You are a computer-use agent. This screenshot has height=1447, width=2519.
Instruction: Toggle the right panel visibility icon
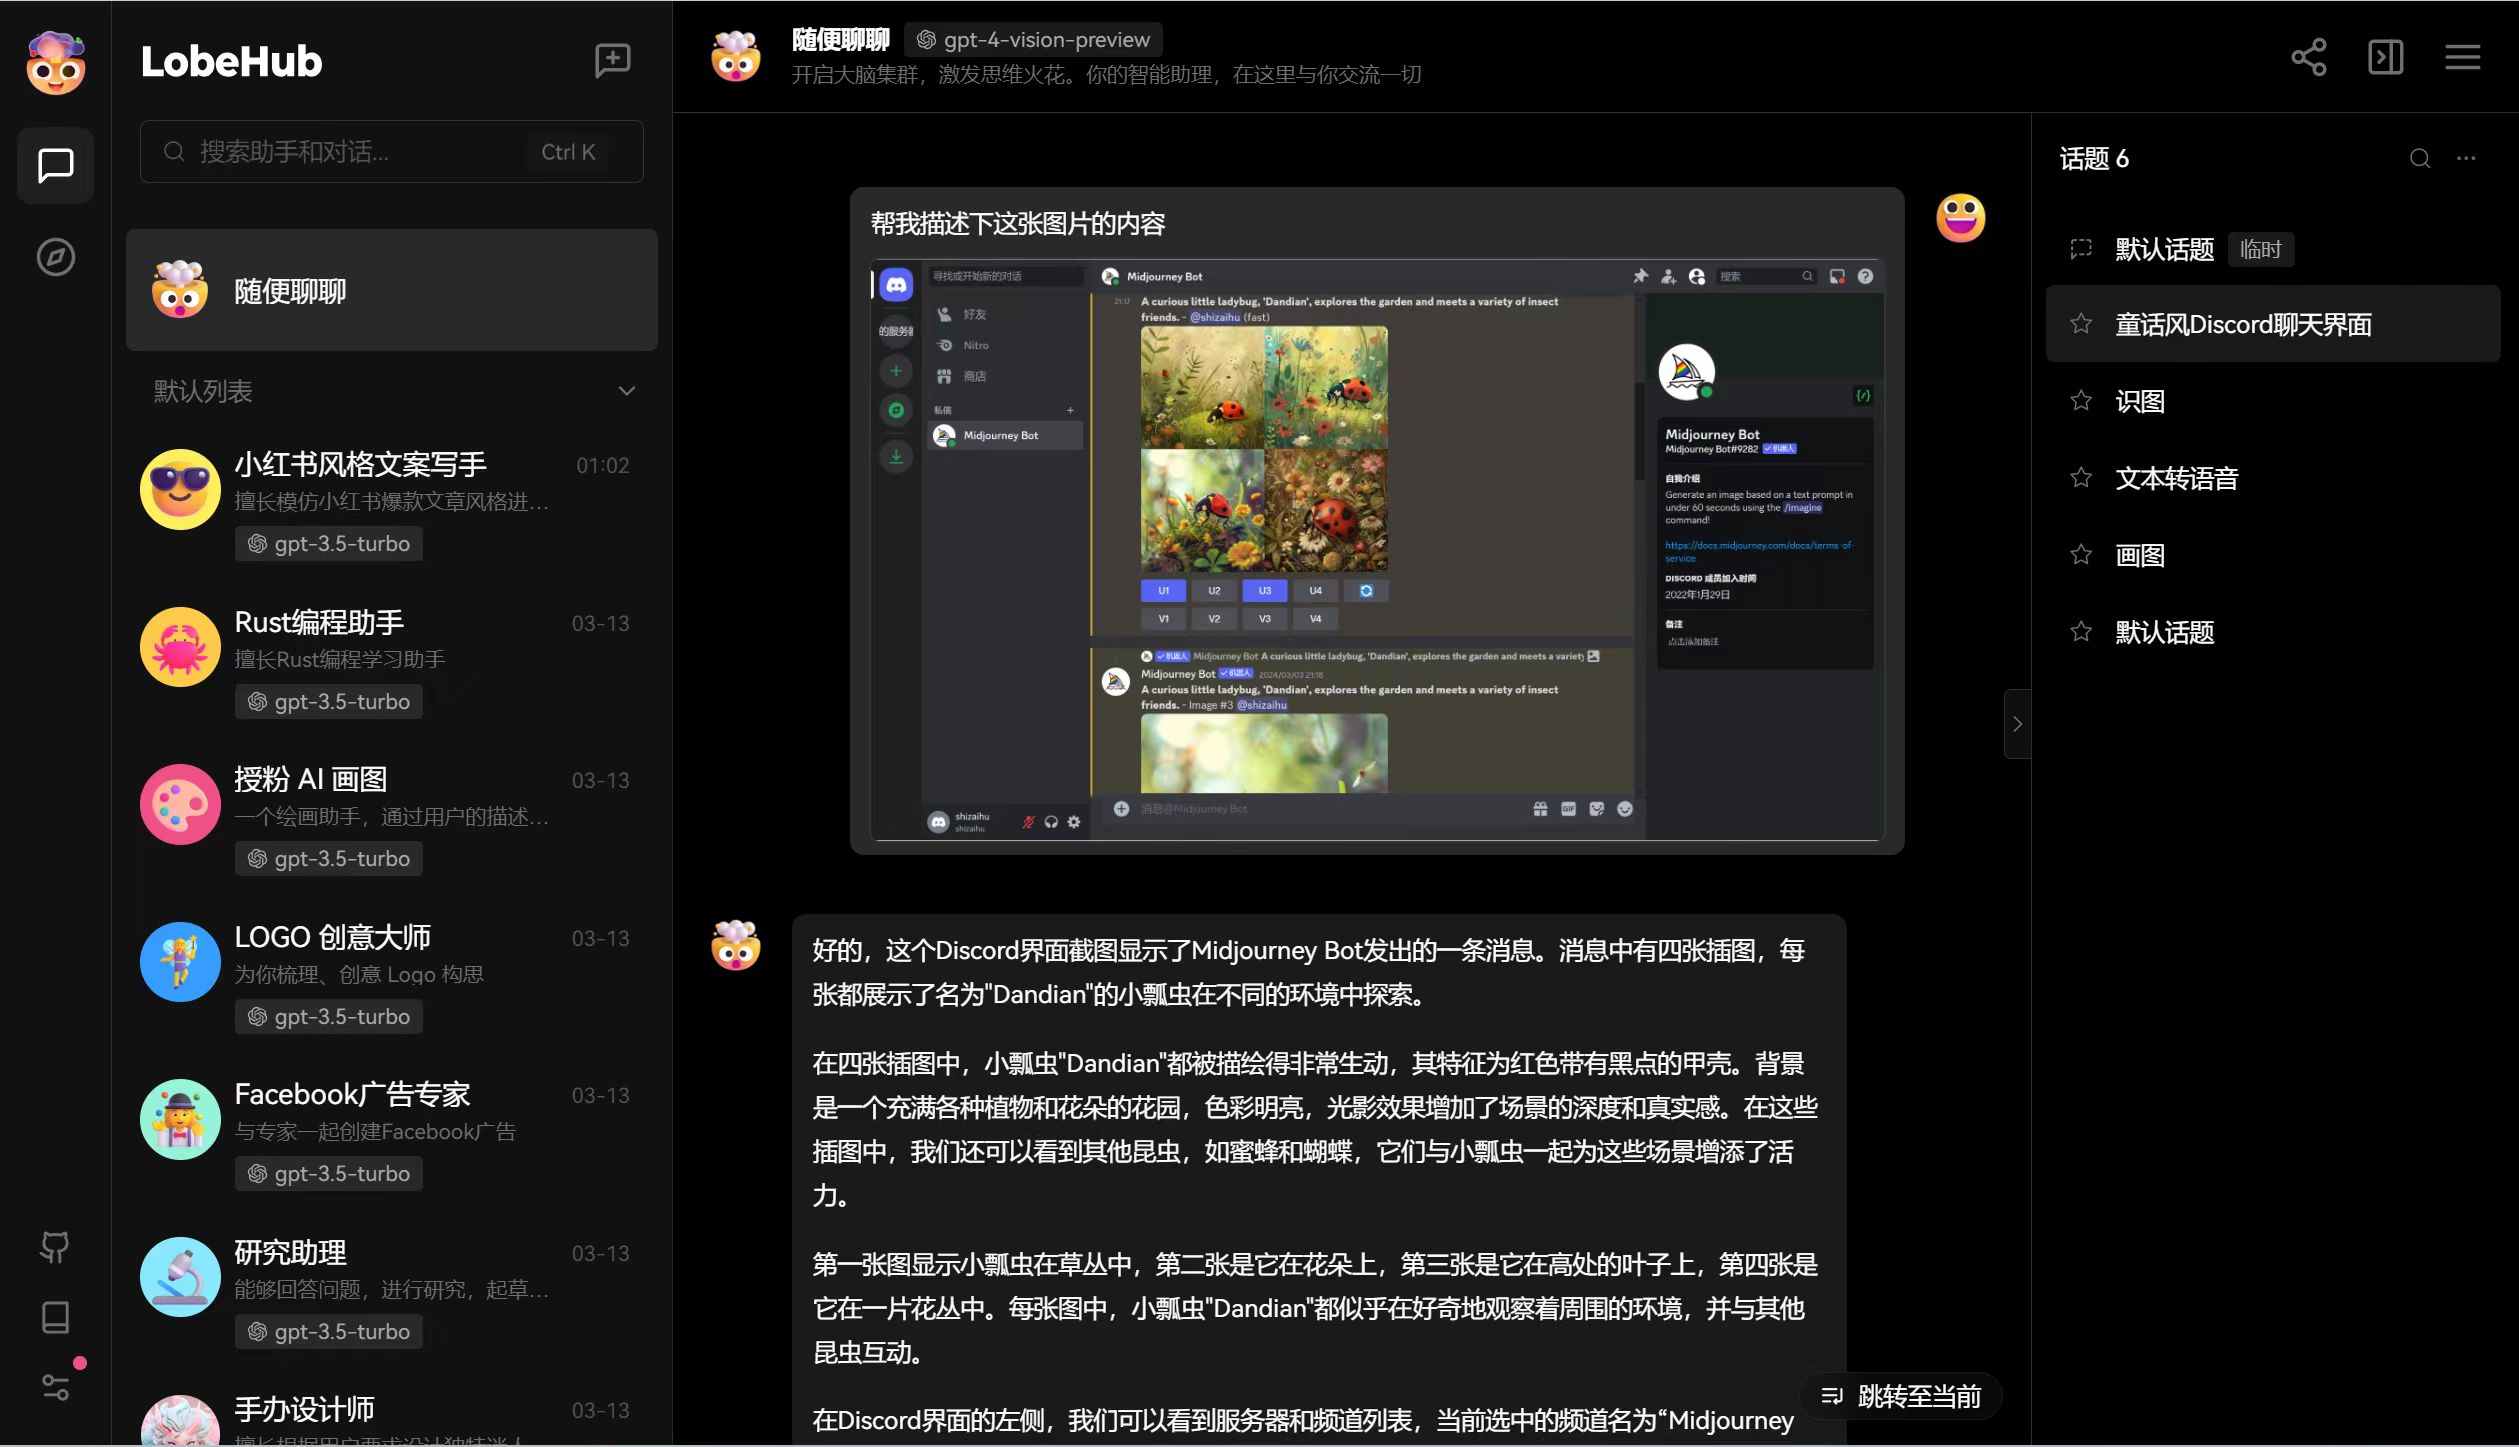coord(2385,57)
